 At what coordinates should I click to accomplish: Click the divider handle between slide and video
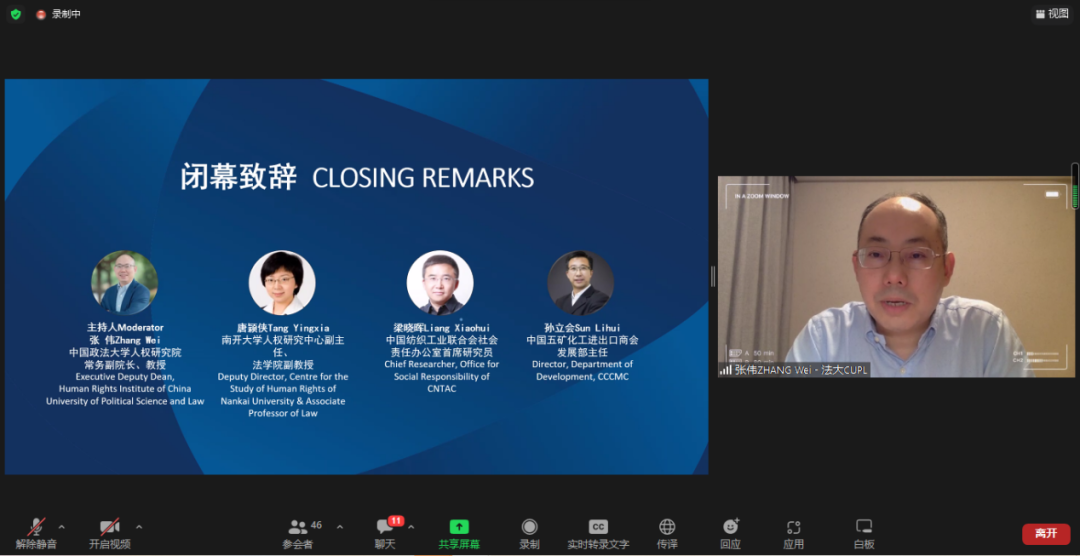[713, 276]
